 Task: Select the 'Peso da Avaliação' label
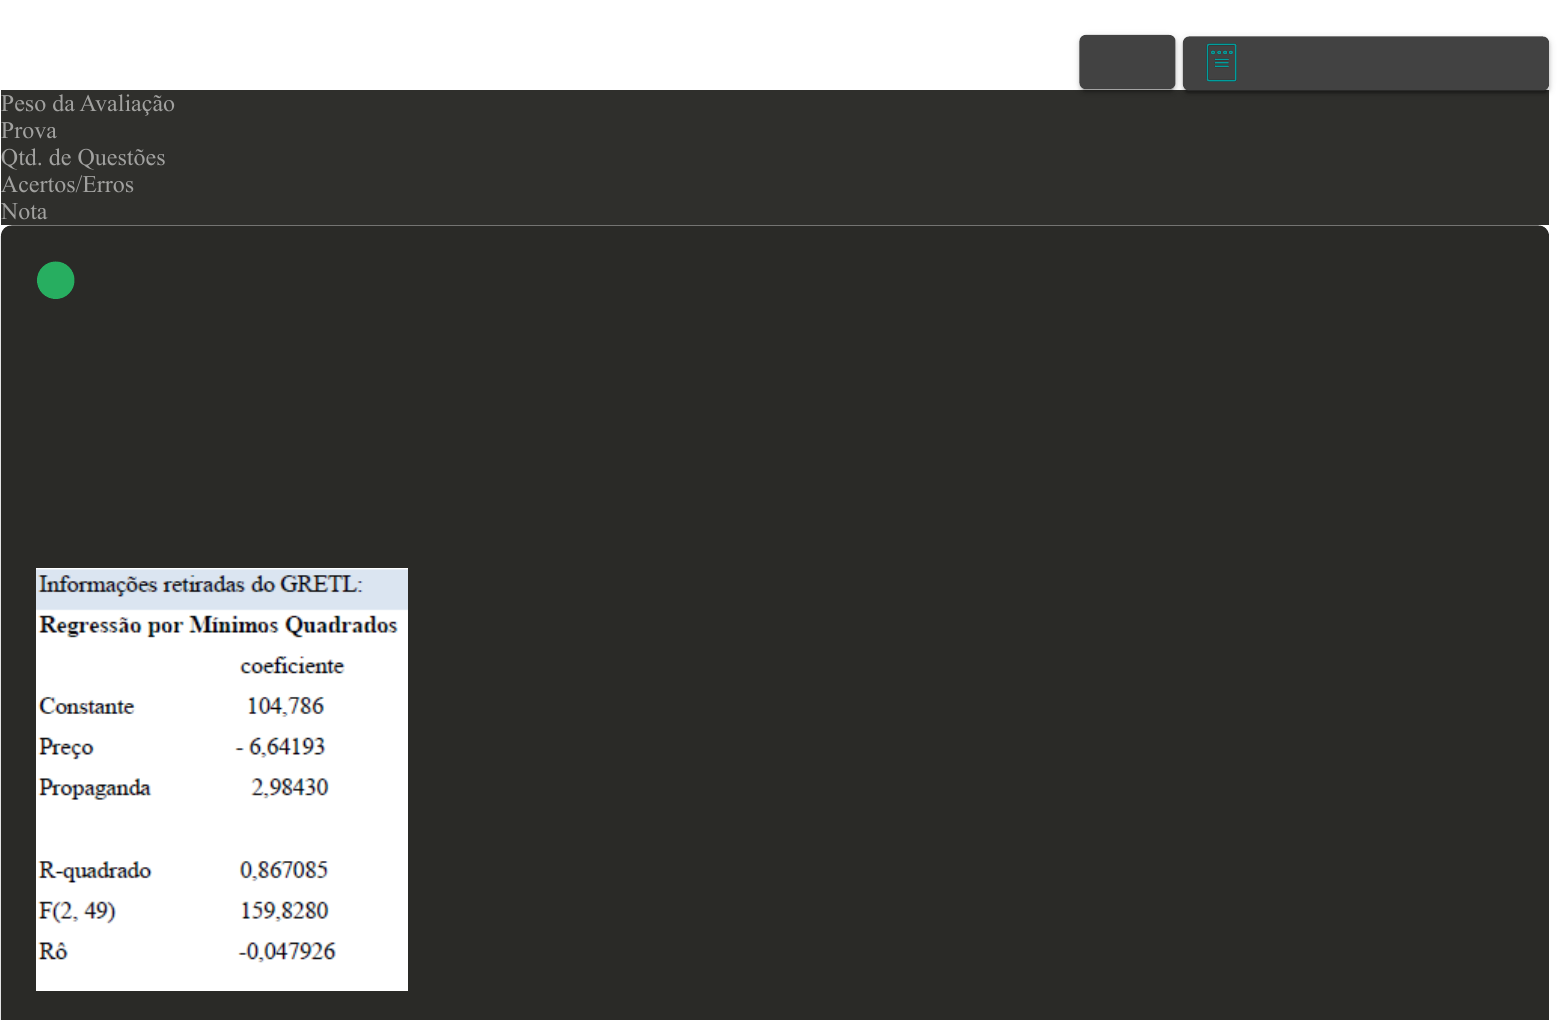[88, 104]
